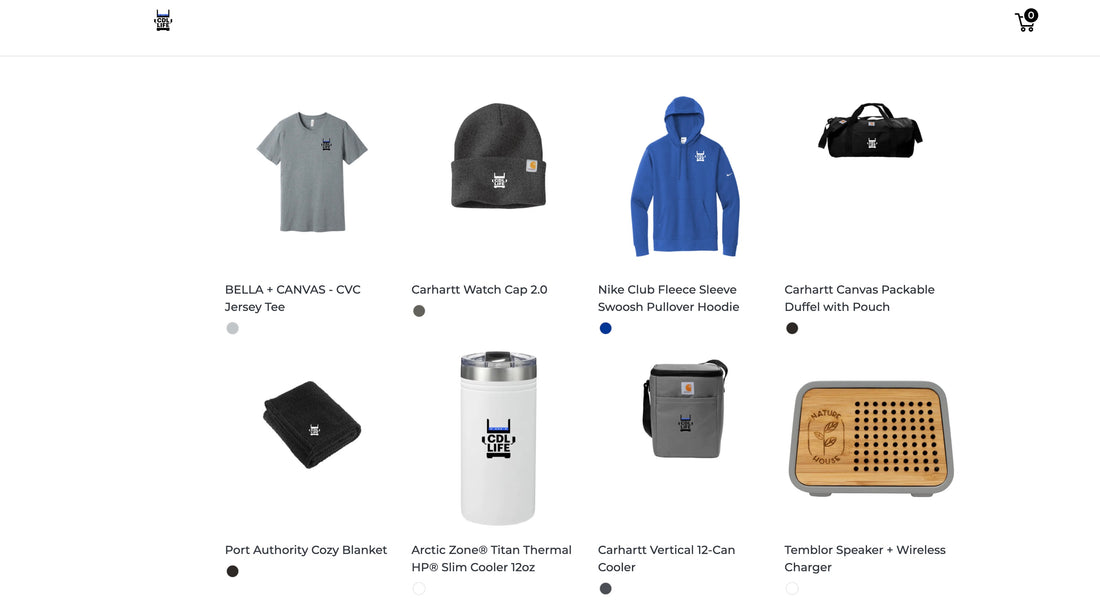
Task: View the white slim cooler tumbler image
Action: [x=498, y=438]
